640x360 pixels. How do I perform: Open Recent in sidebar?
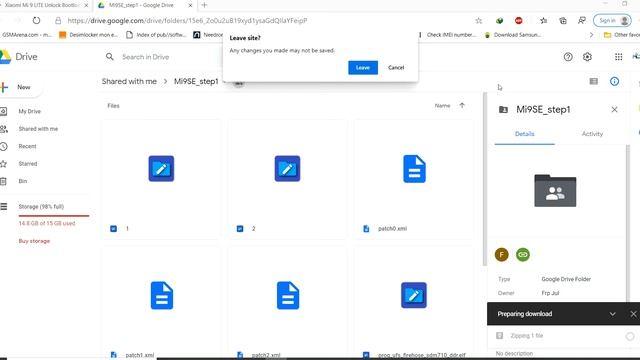pyautogui.click(x=27, y=146)
